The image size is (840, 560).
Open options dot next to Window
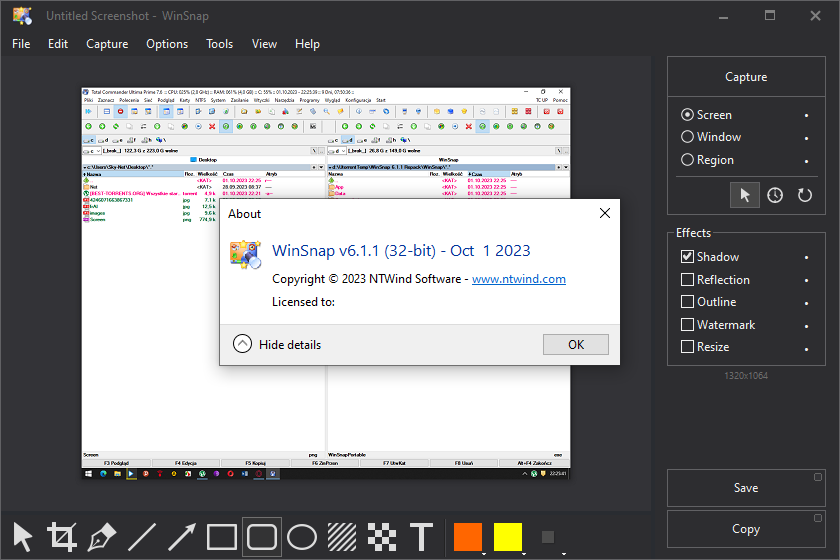pos(806,138)
